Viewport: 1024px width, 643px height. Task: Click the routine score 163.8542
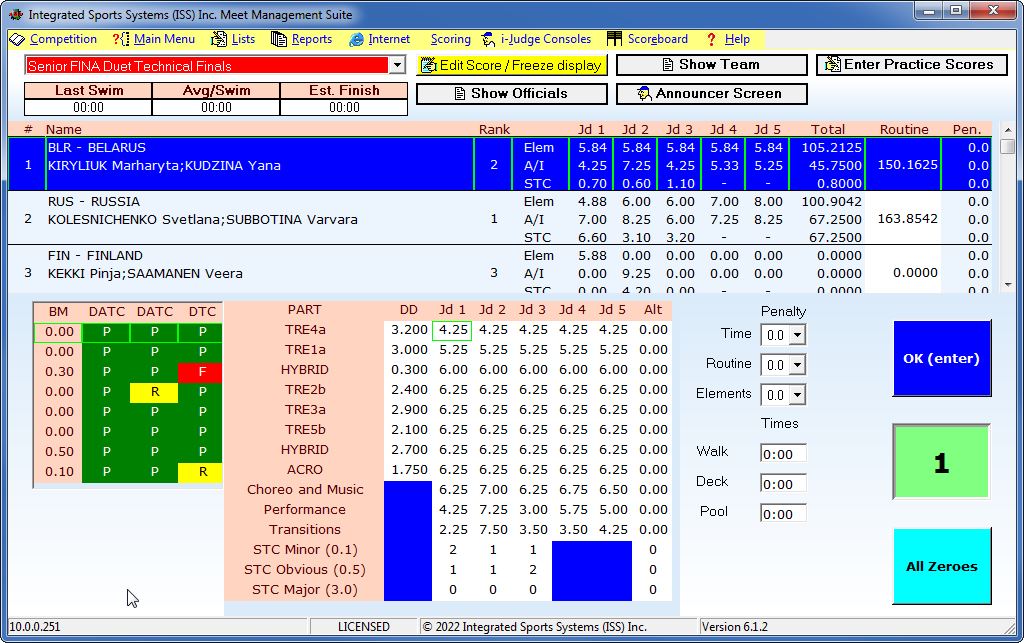tap(907, 219)
